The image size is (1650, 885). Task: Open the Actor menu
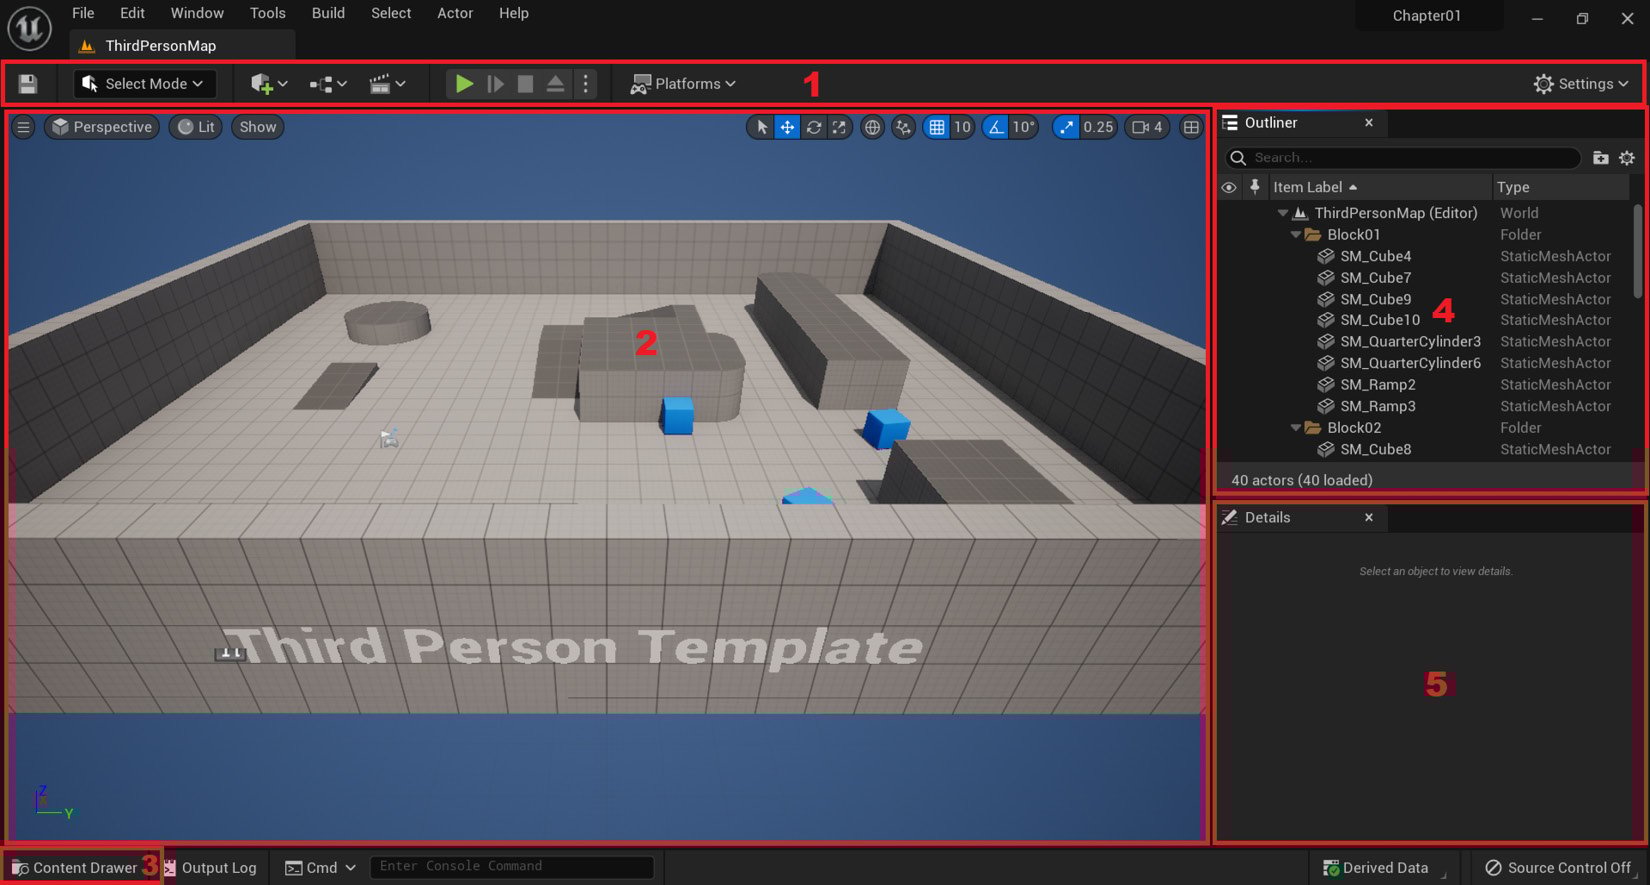455,13
